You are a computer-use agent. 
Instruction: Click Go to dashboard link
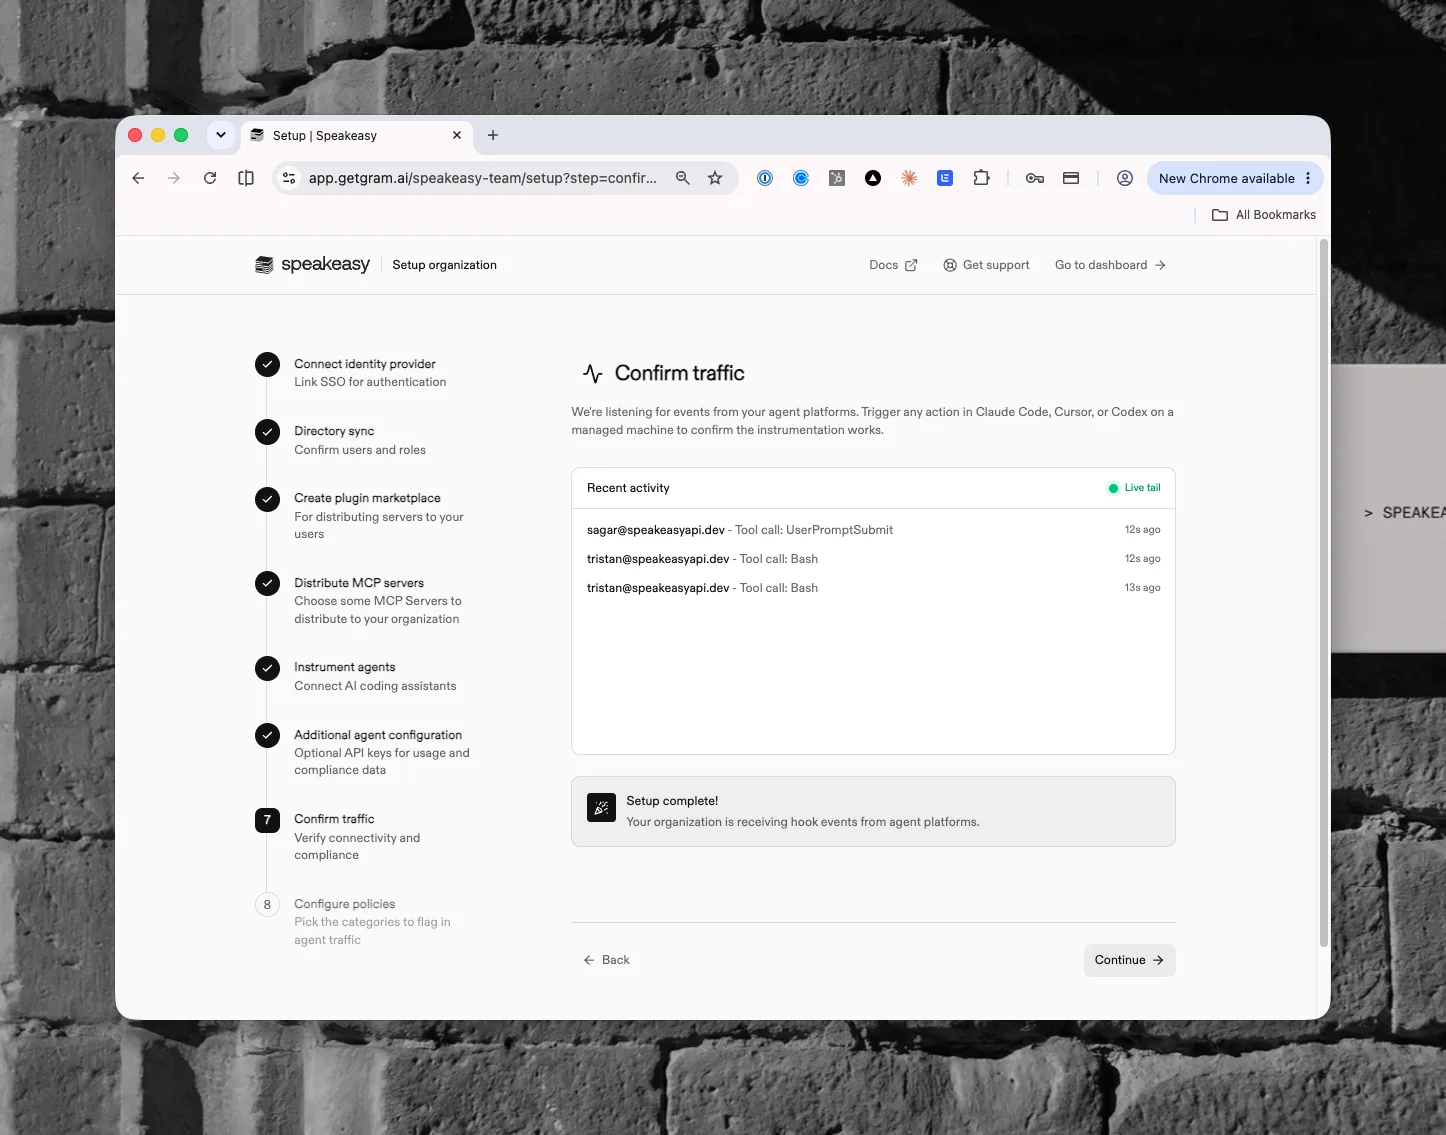click(1110, 265)
